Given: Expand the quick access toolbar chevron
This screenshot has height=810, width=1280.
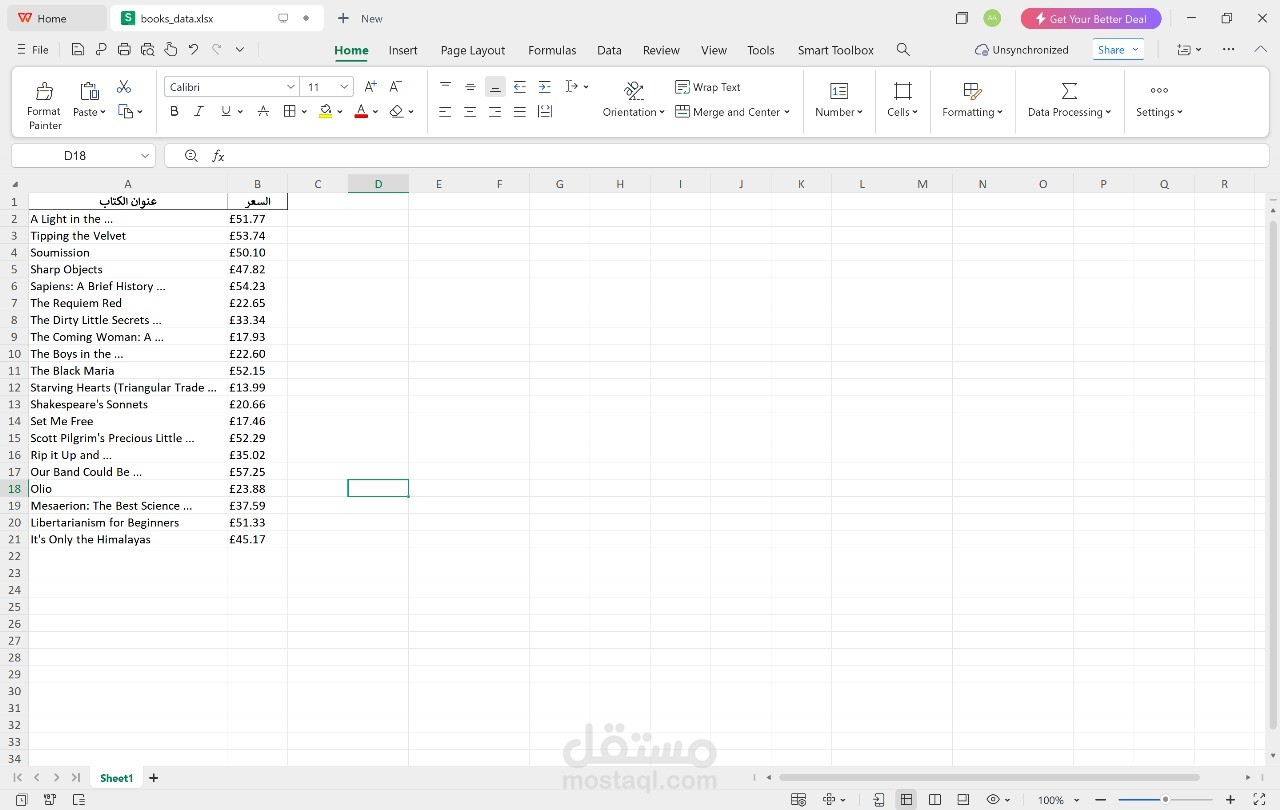Looking at the screenshot, I should click(x=240, y=49).
